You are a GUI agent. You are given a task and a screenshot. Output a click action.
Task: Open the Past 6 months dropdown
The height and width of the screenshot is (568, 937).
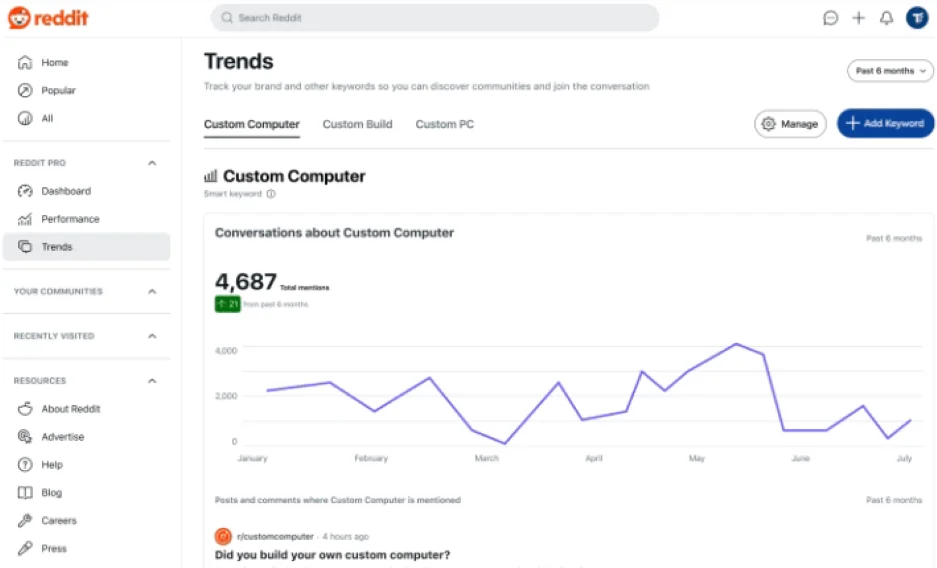[890, 71]
